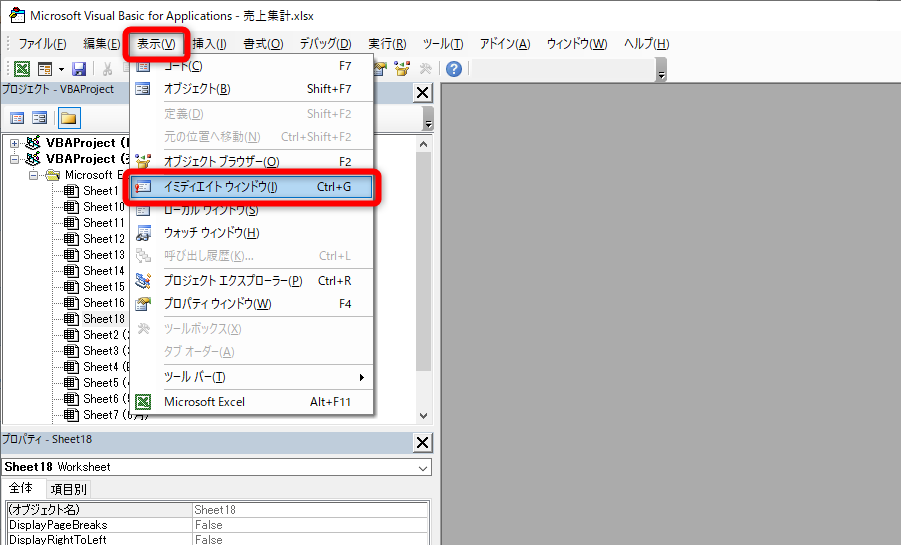Viewport: 901px width, 545px height.
Task: Open the ファイル(F) menu
Action: (x=43, y=44)
